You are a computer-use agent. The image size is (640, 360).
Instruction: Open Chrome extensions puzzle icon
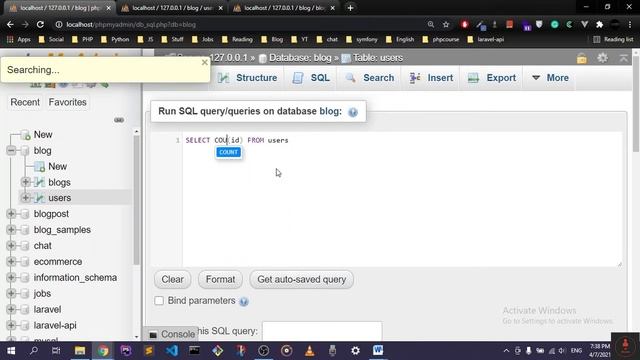click(600, 24)
